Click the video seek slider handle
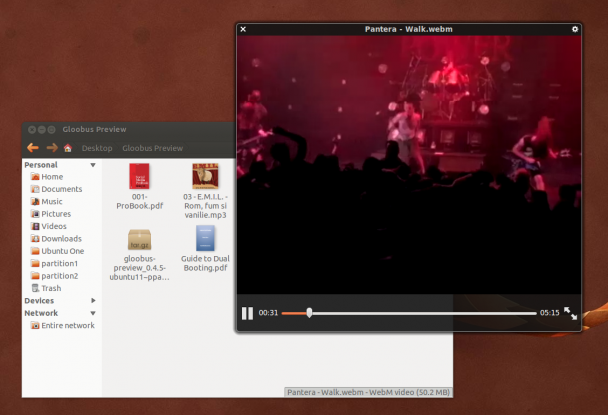Screen dimensions: 608x415 click(309, 313)
